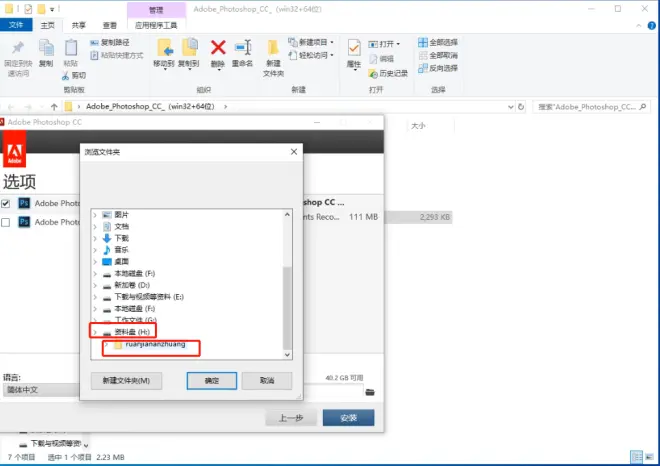Select the ruanjiananzhuang folder in tree
This screenshot has height=466, width=660.
tap(155, 344)
